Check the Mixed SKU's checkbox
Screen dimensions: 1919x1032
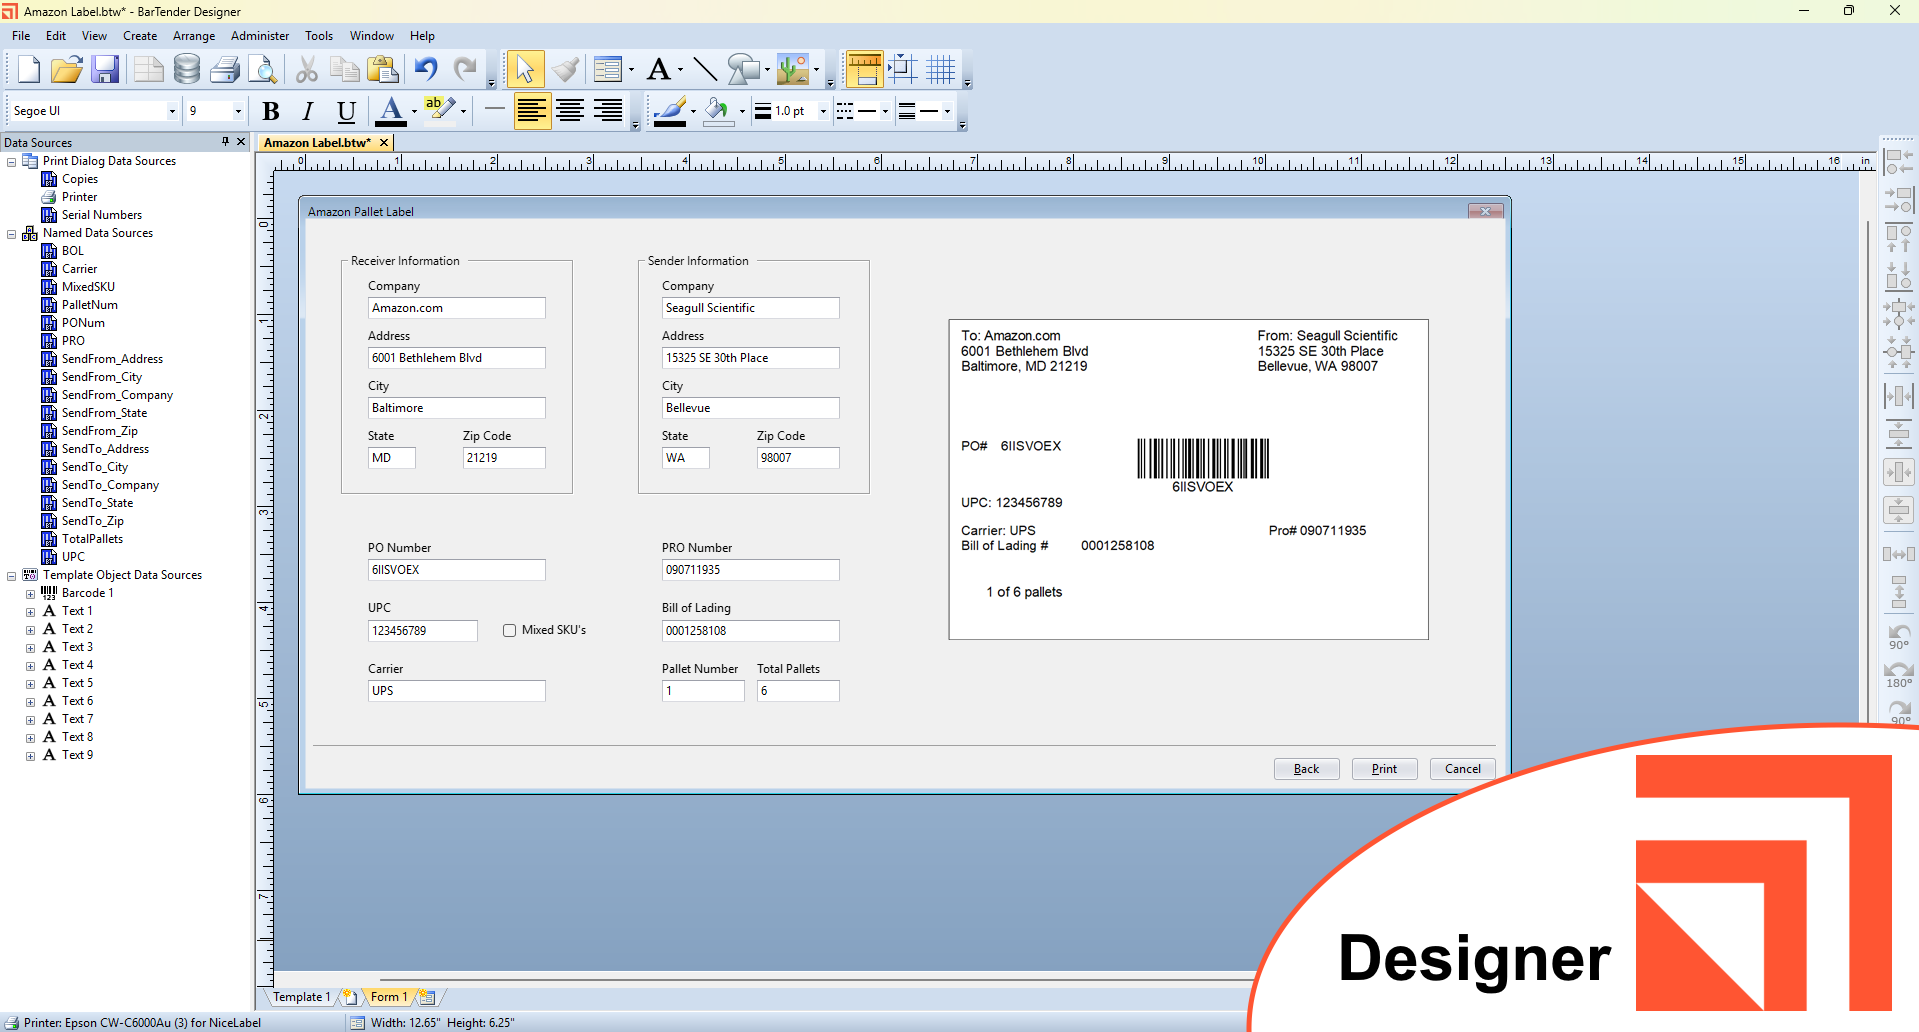[510, 631]
